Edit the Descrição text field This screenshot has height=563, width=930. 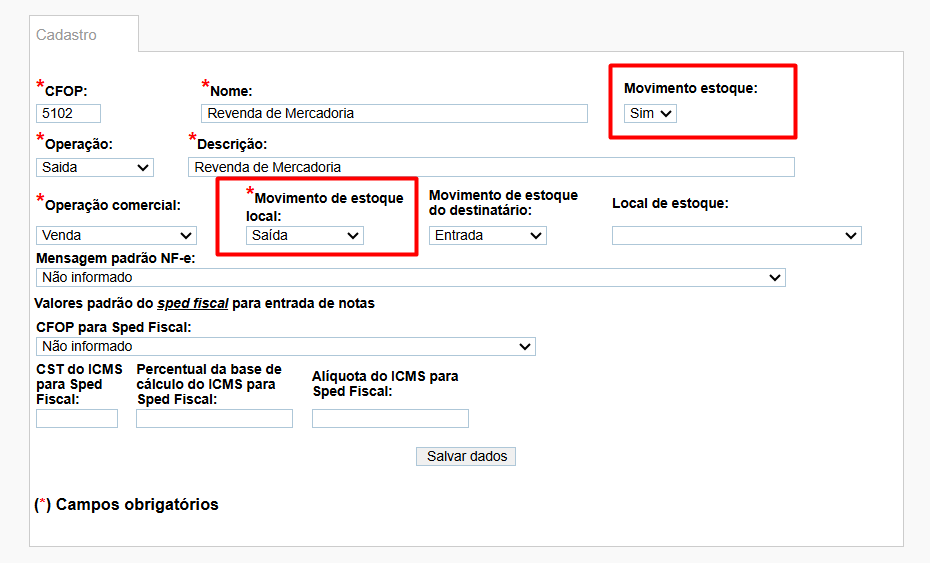click(491, 167)
